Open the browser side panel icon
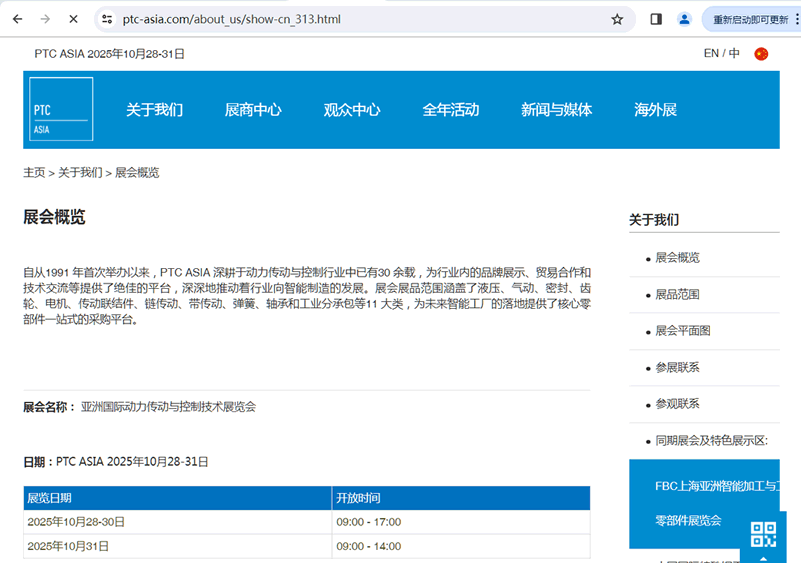The image size is (801, 563). [x=656, y=19]
